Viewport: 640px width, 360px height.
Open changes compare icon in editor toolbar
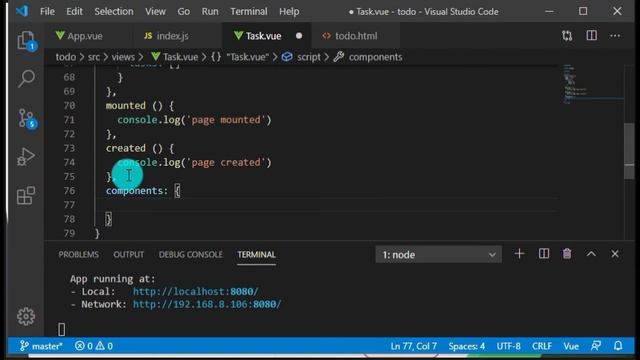click(567, 36)
